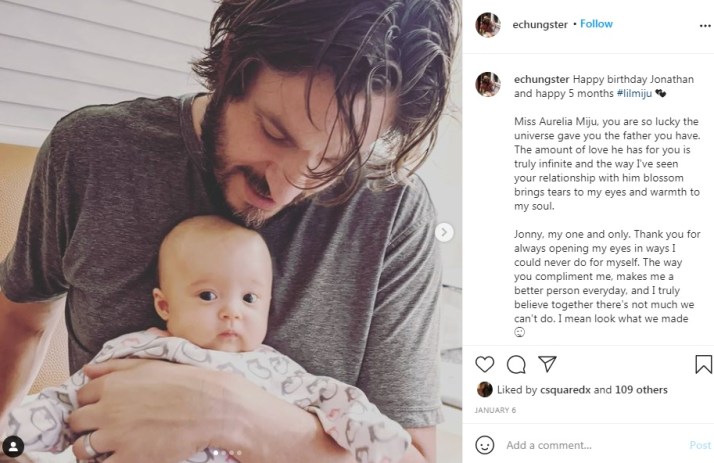
Task: View the list of 109 others who liked
Action: coord(641,390)
